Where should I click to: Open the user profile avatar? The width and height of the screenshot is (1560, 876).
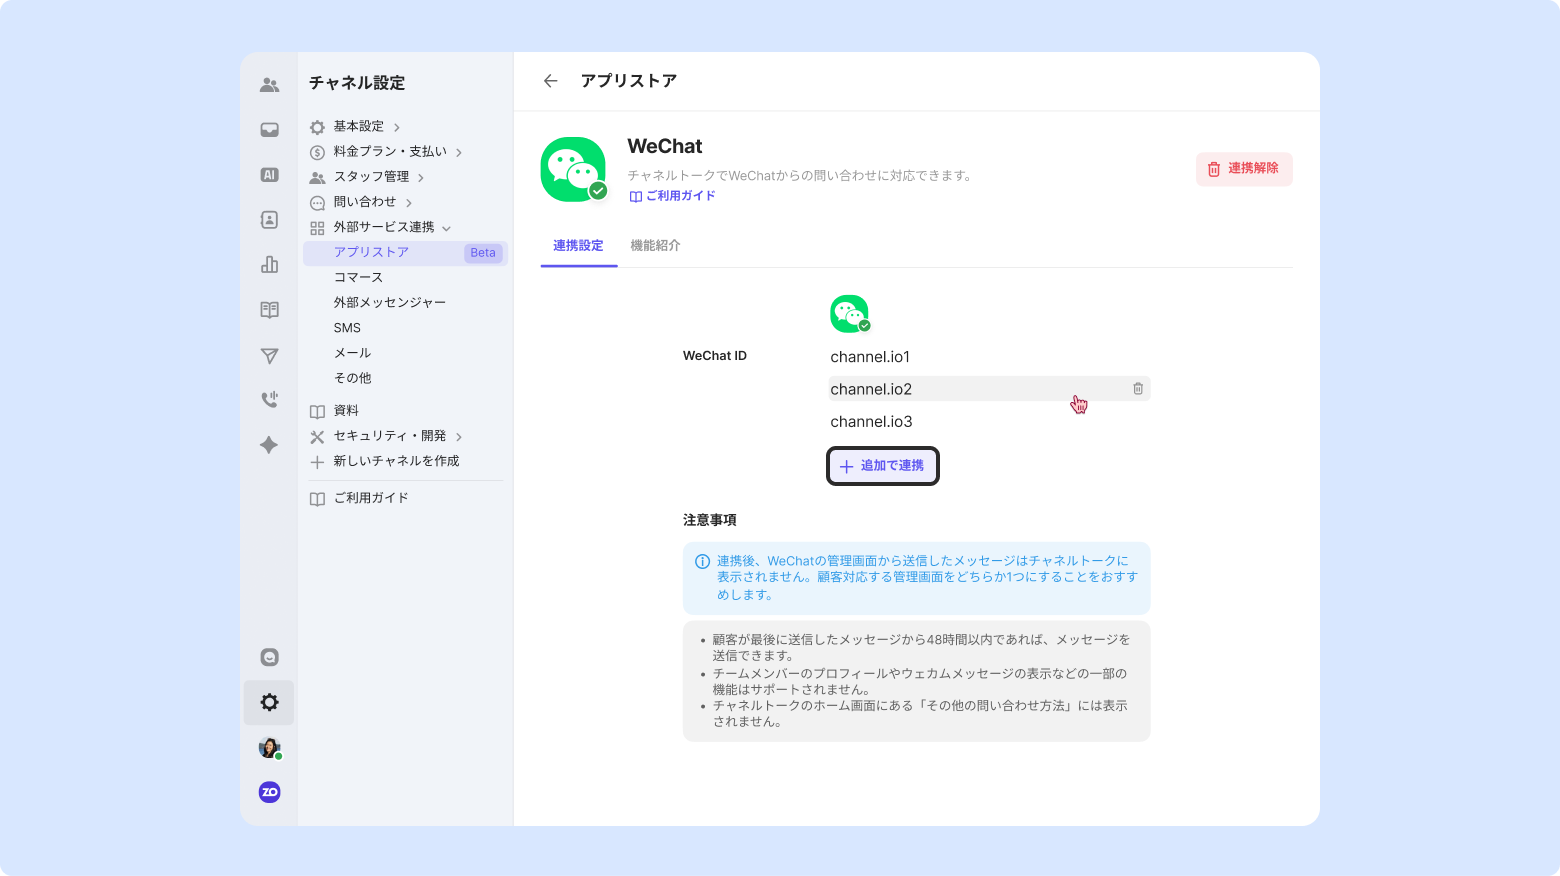click(x=269, y=747)
